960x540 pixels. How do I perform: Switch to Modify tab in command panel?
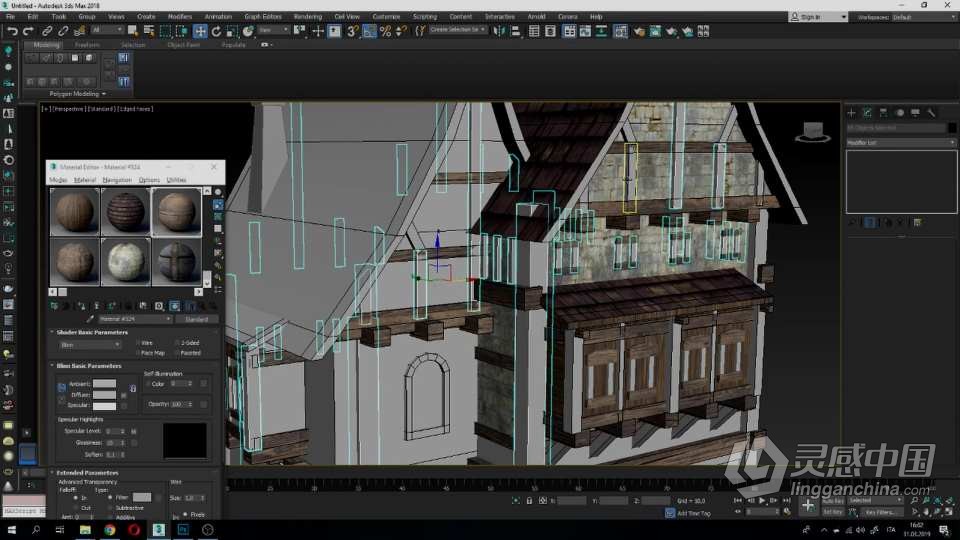(x=867, y=113)
